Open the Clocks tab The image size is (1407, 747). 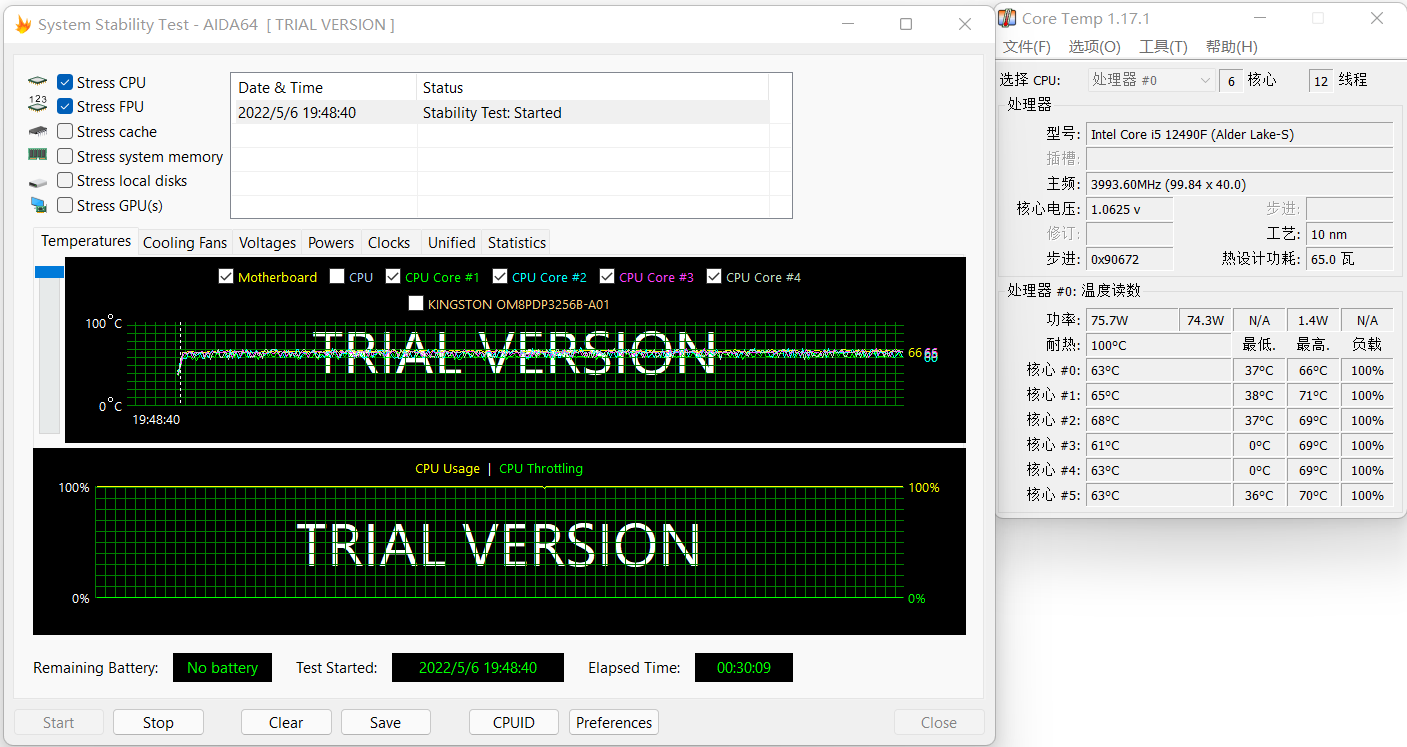389,242
